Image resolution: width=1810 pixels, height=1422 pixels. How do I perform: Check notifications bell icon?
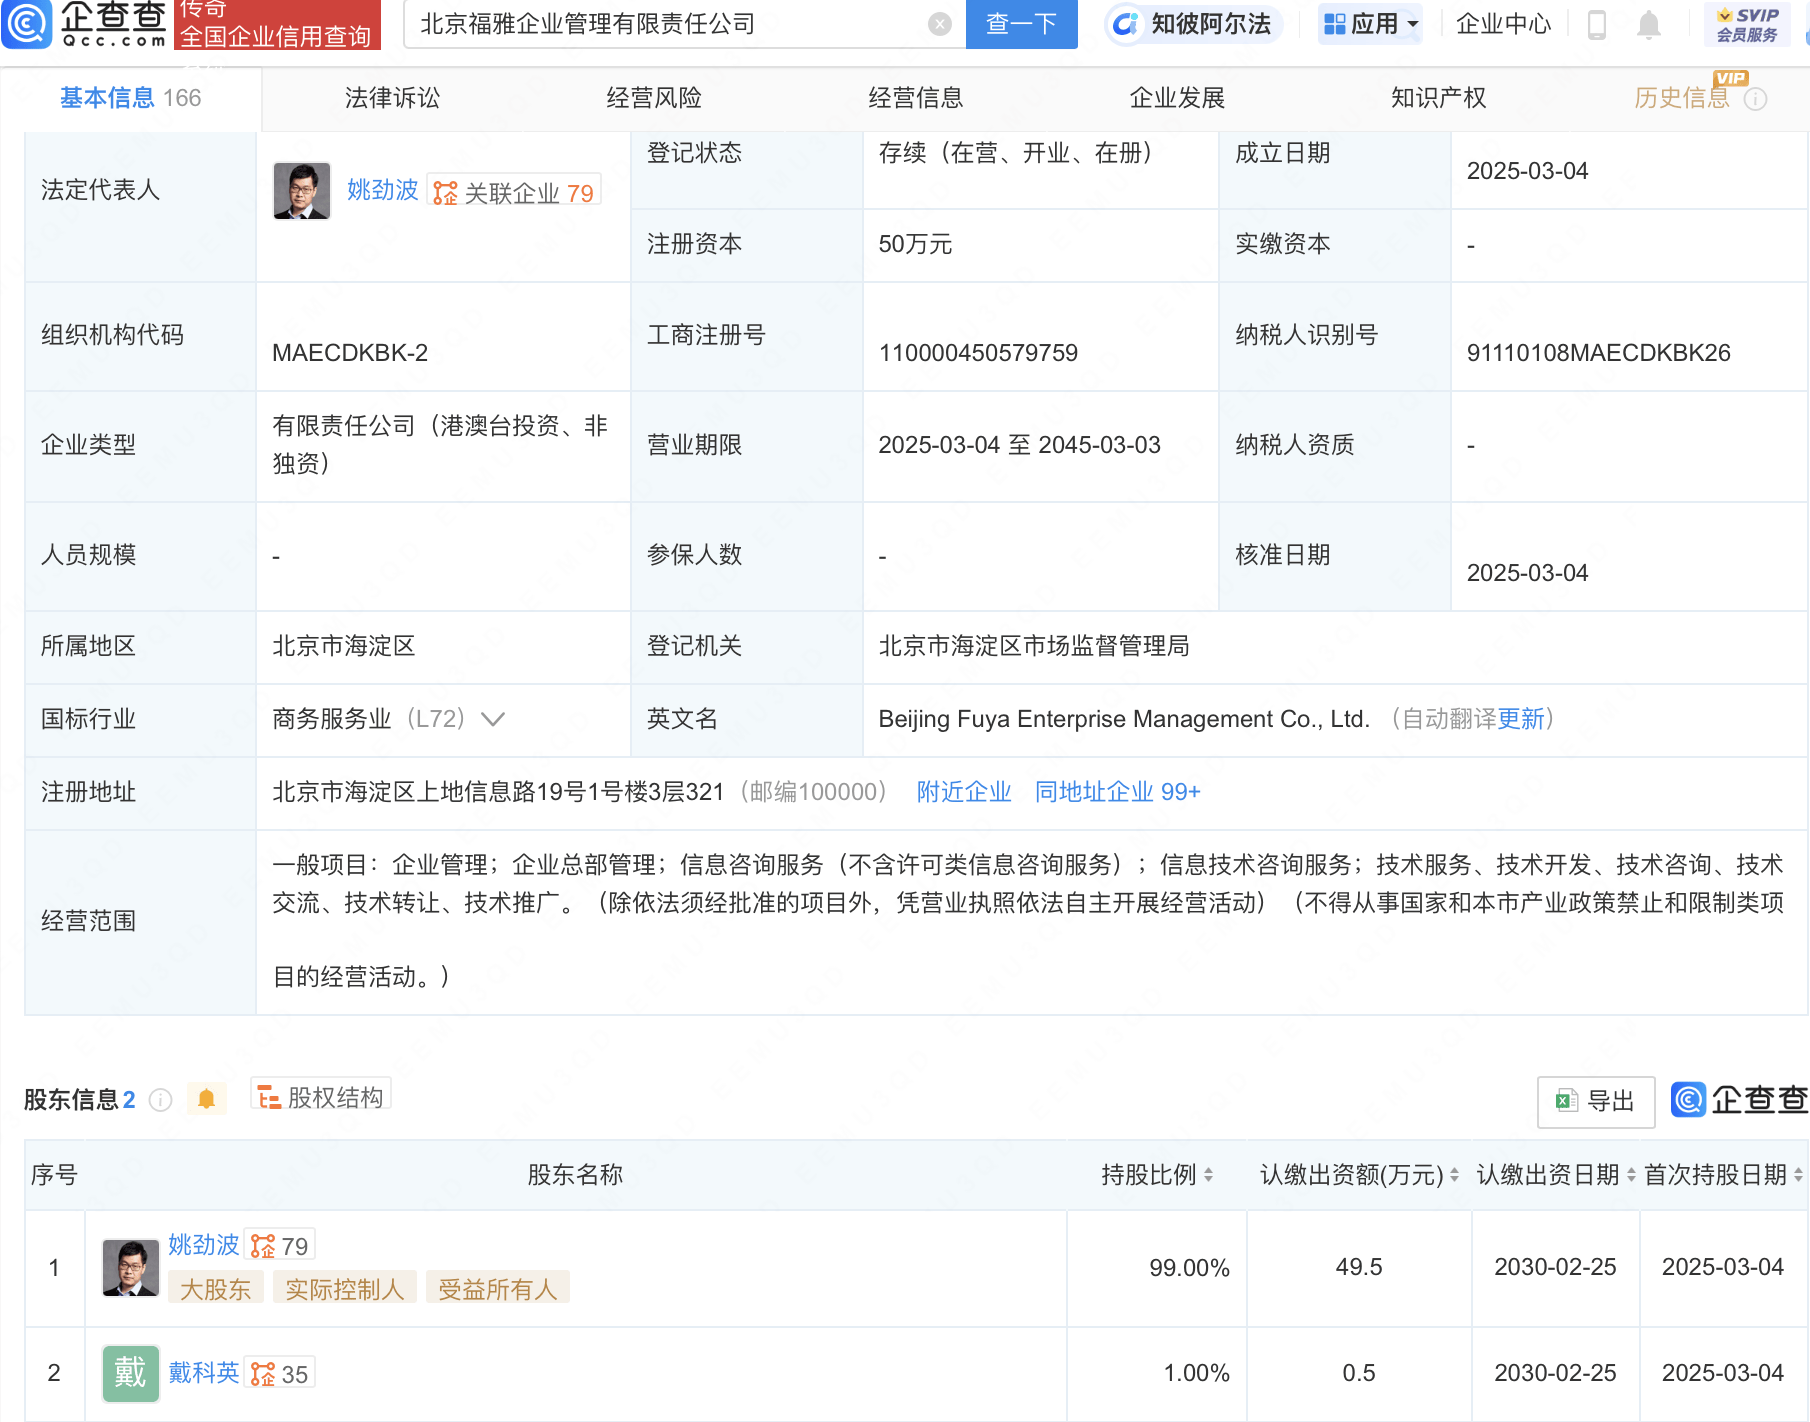click(x=1649, y=24)
